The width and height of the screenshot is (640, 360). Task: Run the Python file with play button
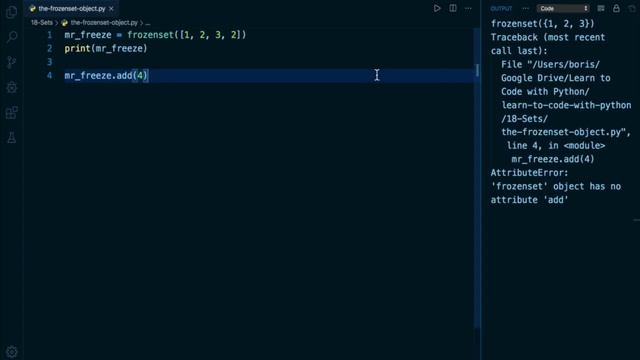pyautogui.click(x=437, y=8)
